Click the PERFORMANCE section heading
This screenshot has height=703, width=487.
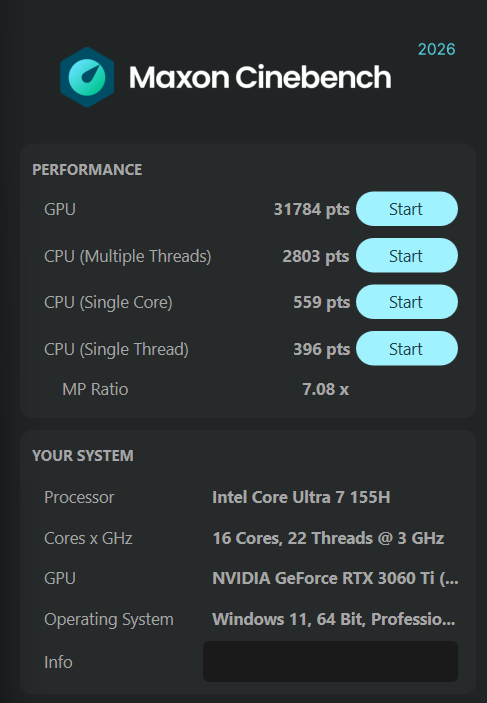87,170
